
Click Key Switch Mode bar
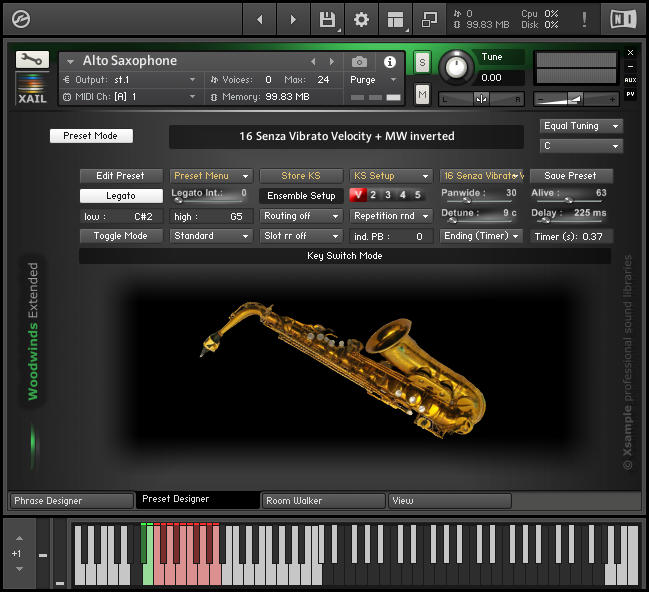pos(345,256)
